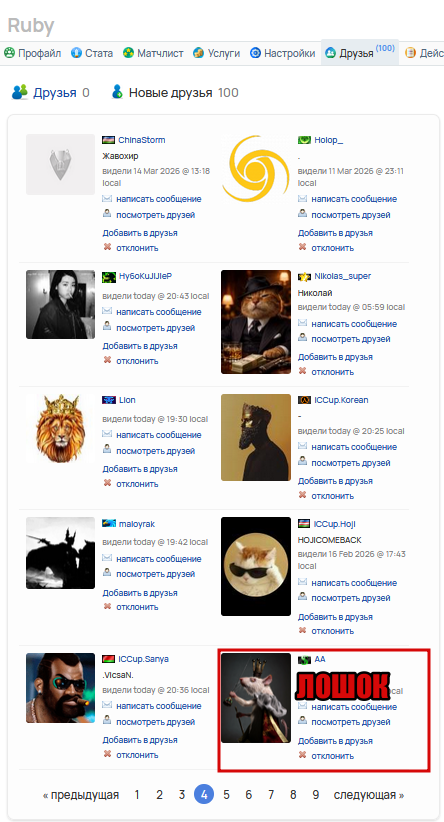This screenshot has height=822, width=444.
Task: Click the red decline X for maloyrak
Action: 107,606
